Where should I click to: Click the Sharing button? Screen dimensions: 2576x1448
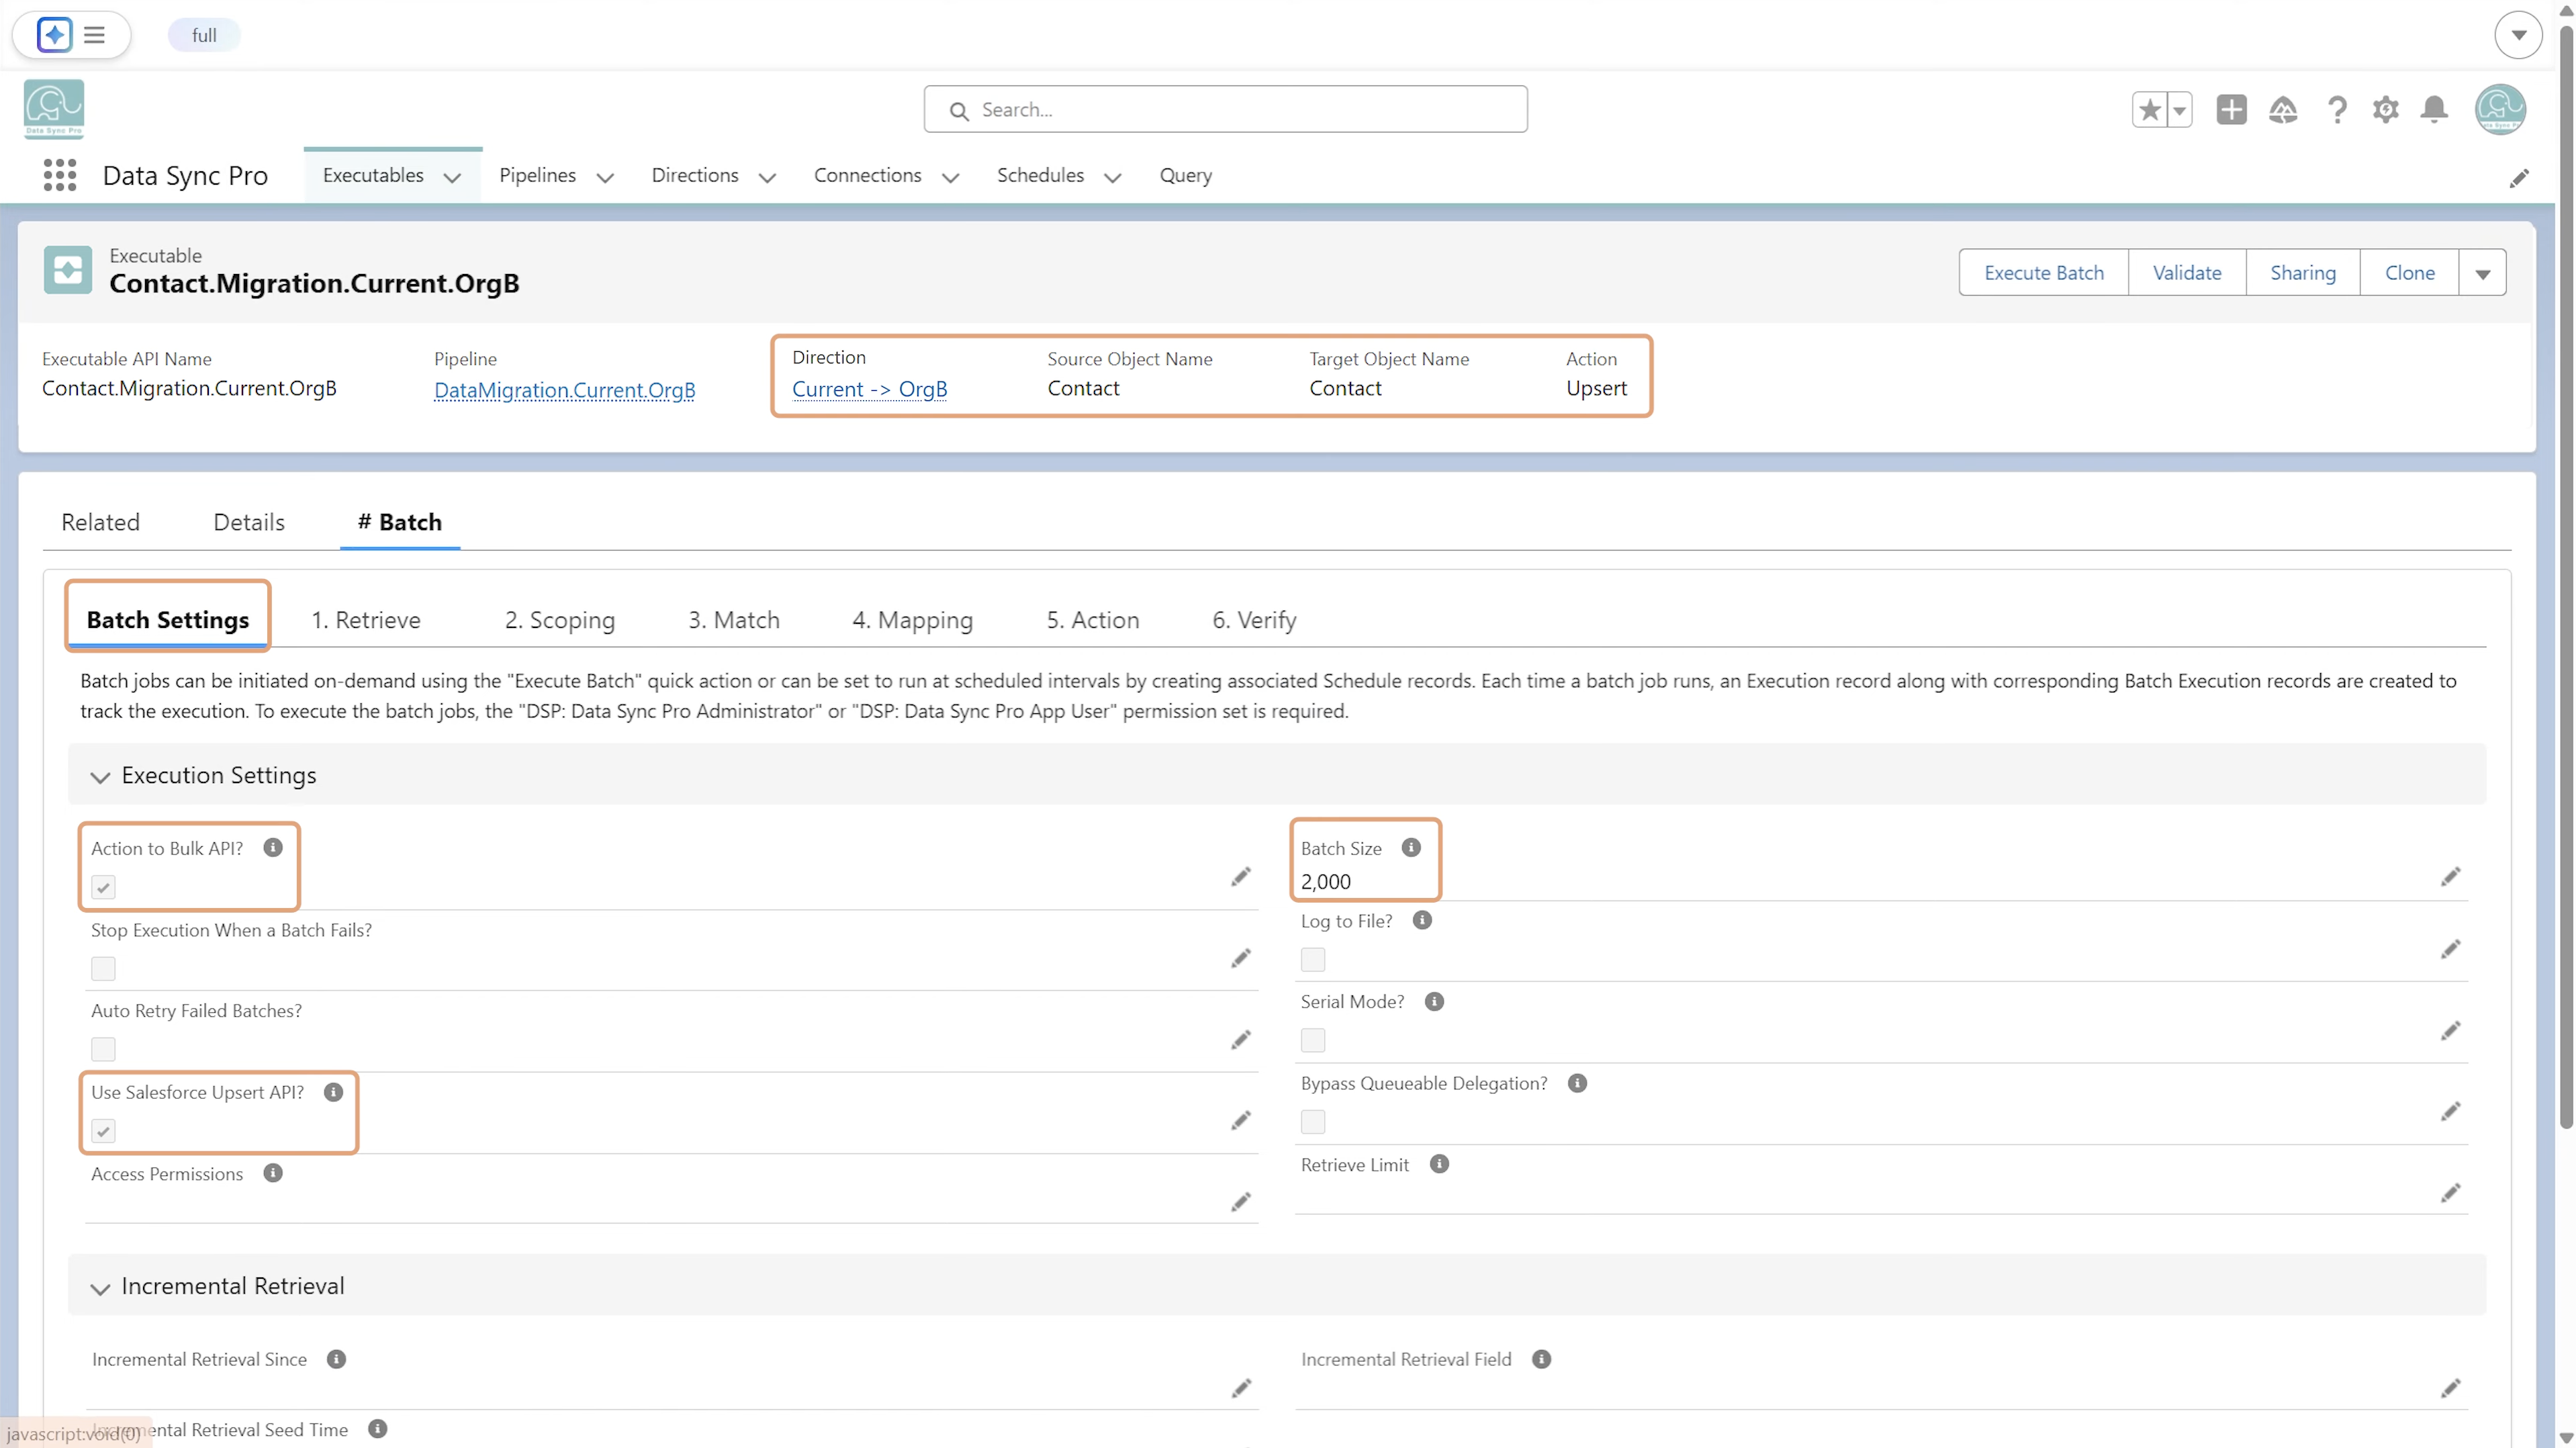[x=2303, y=273]
